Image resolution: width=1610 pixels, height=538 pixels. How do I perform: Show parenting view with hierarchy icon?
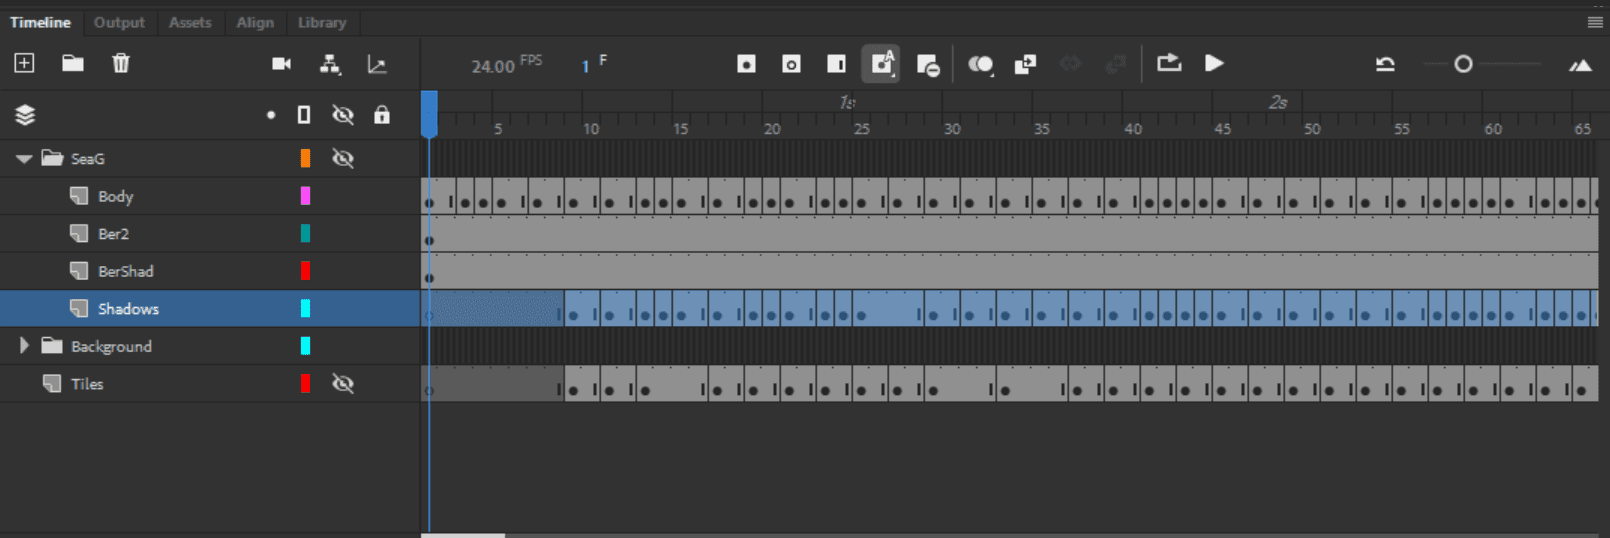click(330, 64)
